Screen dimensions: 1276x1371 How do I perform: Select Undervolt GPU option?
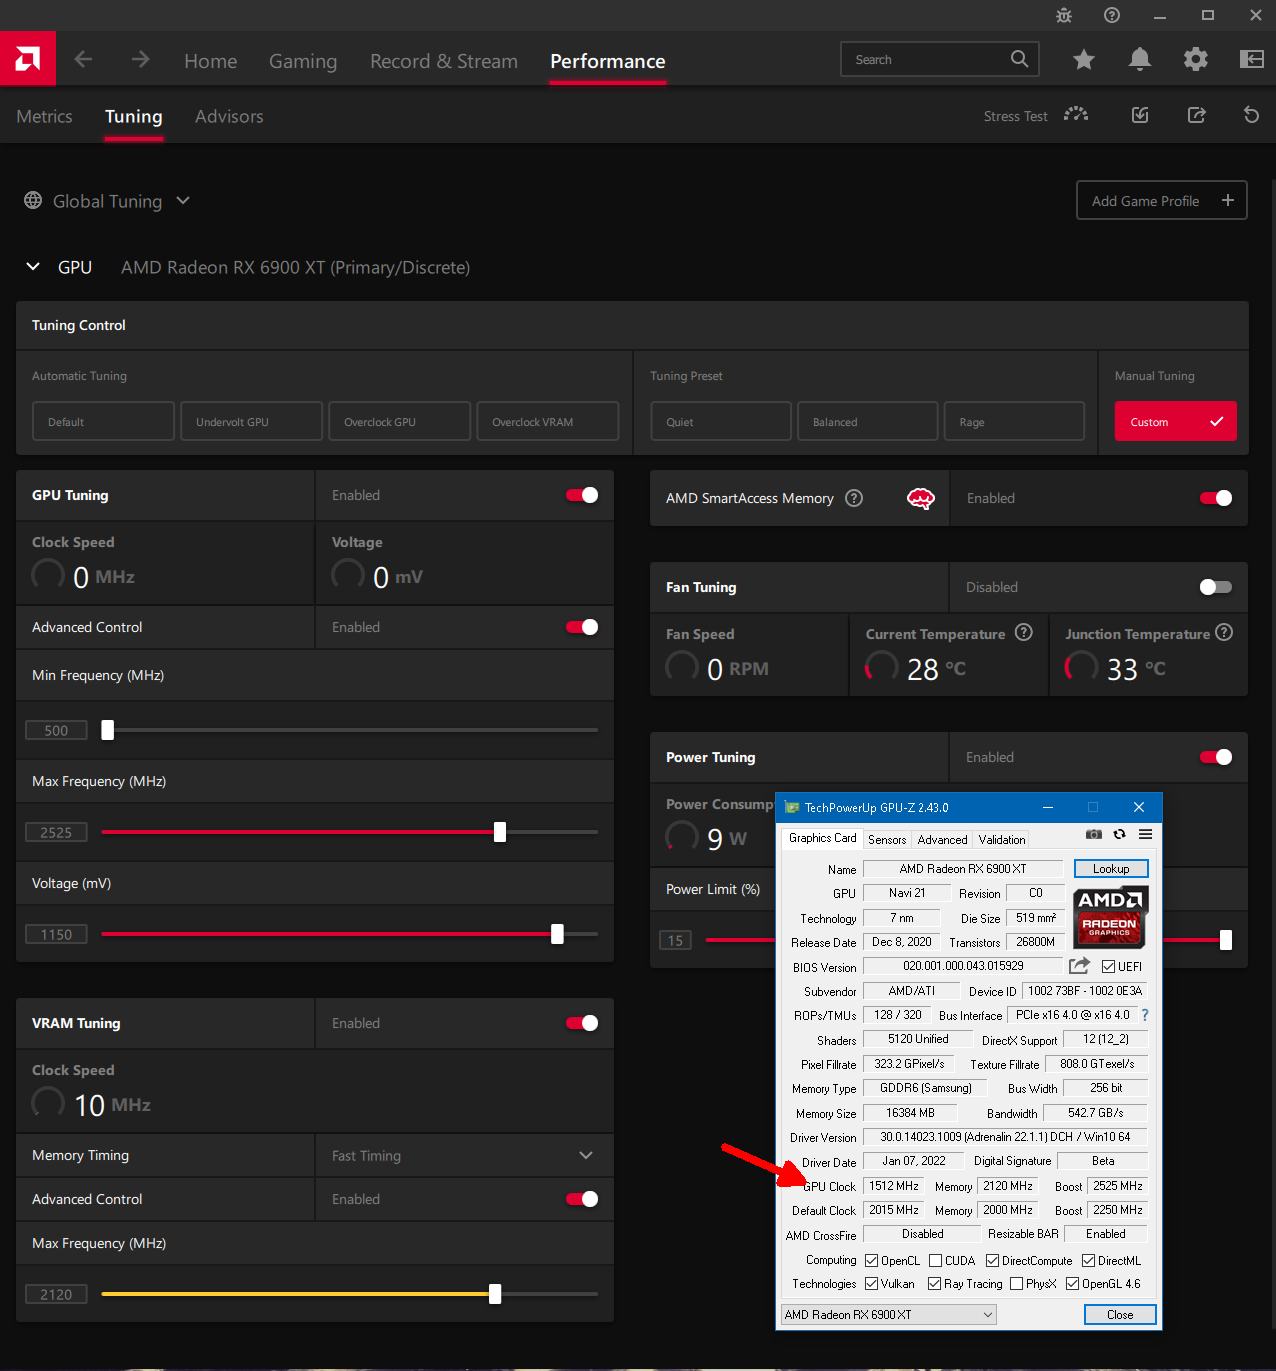point(251,422)
